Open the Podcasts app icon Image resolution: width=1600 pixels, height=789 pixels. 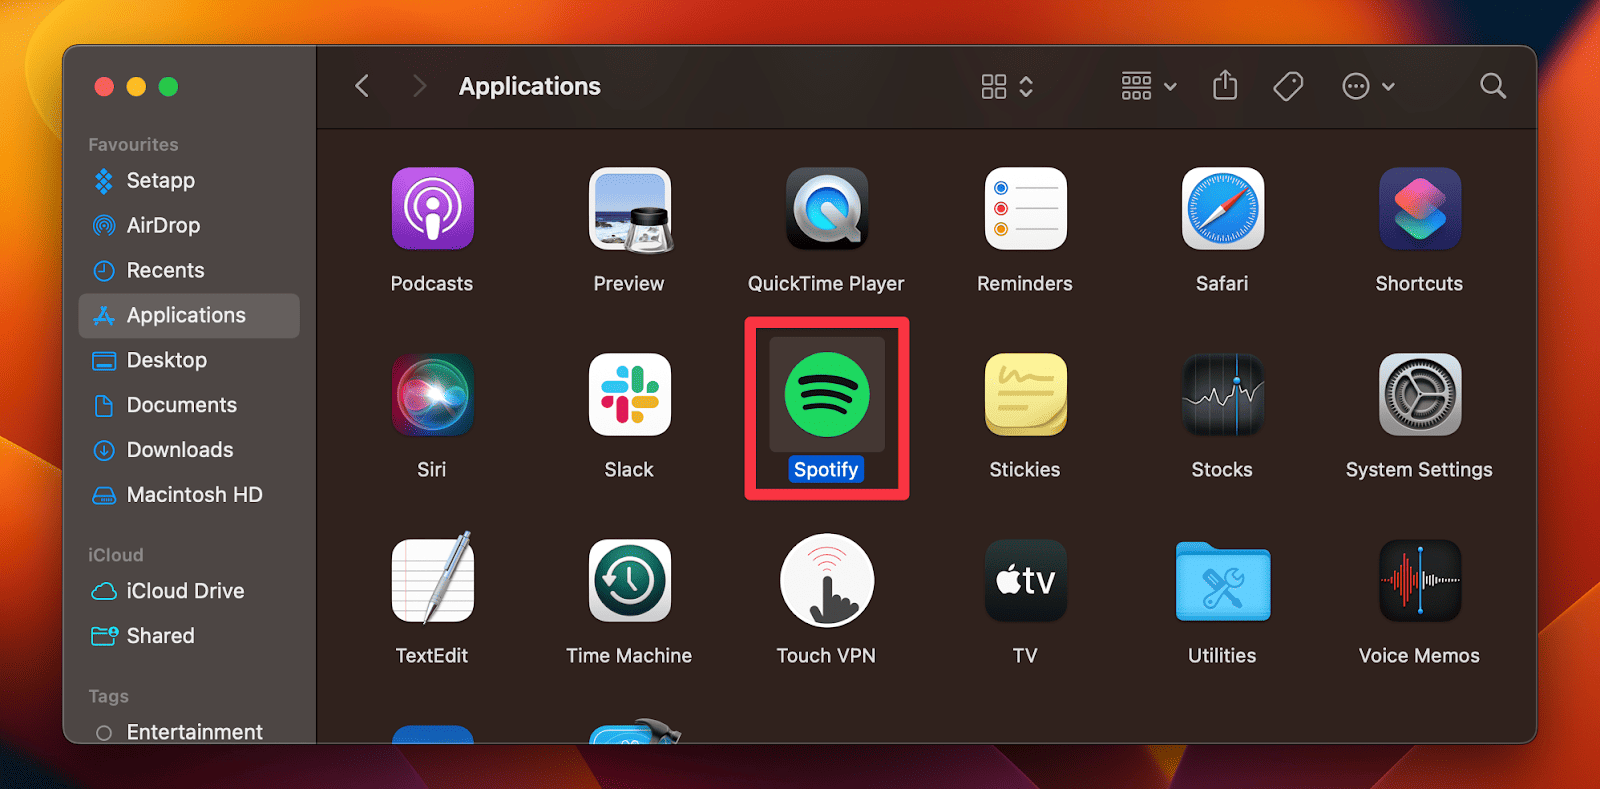432,209
